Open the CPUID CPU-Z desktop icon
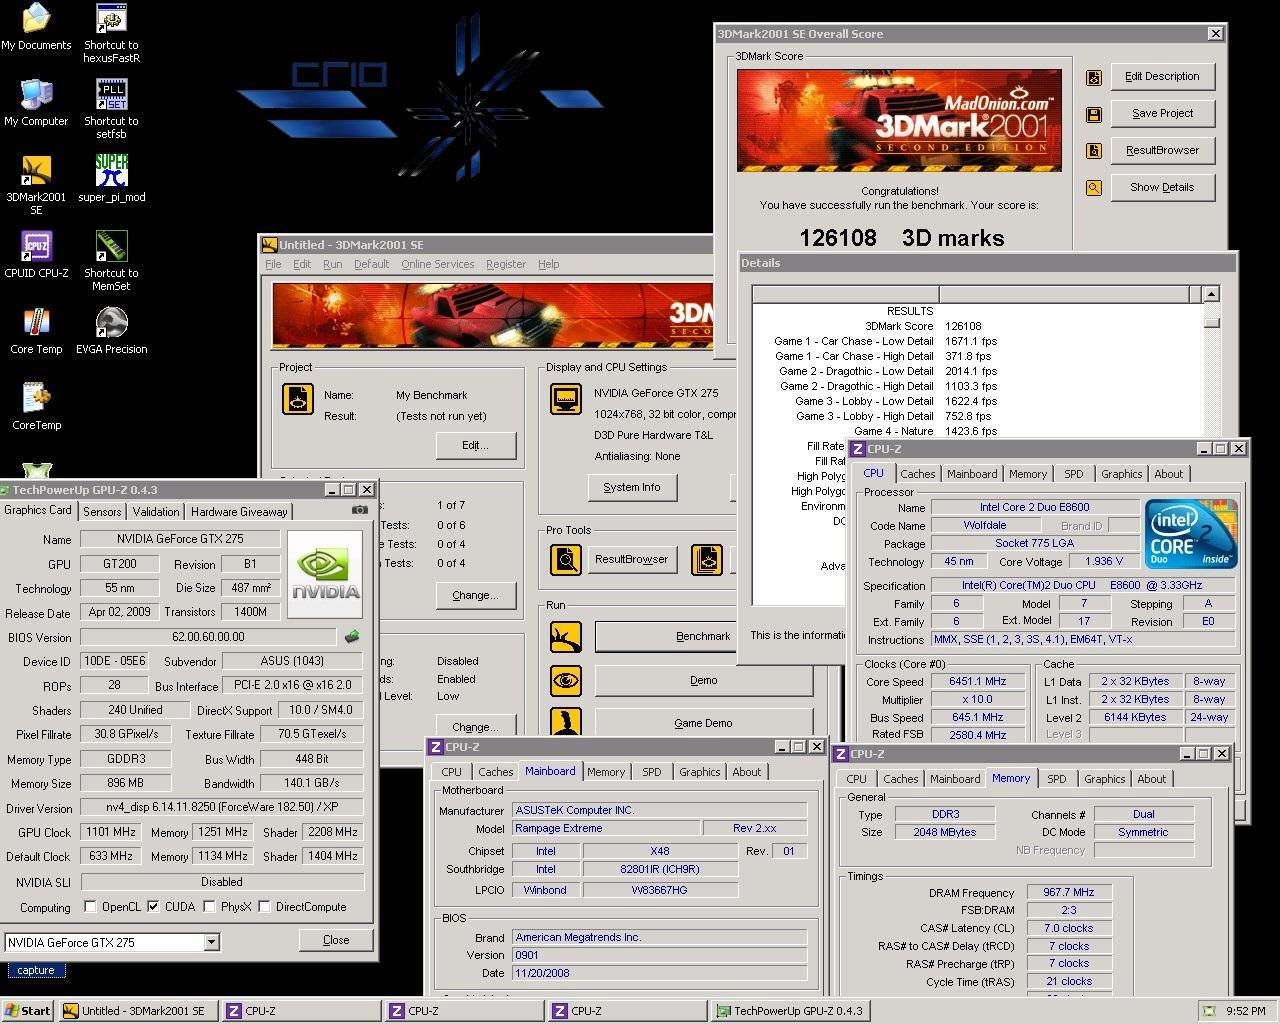This screenshot has height=1024, width=1280. [36, 247]
